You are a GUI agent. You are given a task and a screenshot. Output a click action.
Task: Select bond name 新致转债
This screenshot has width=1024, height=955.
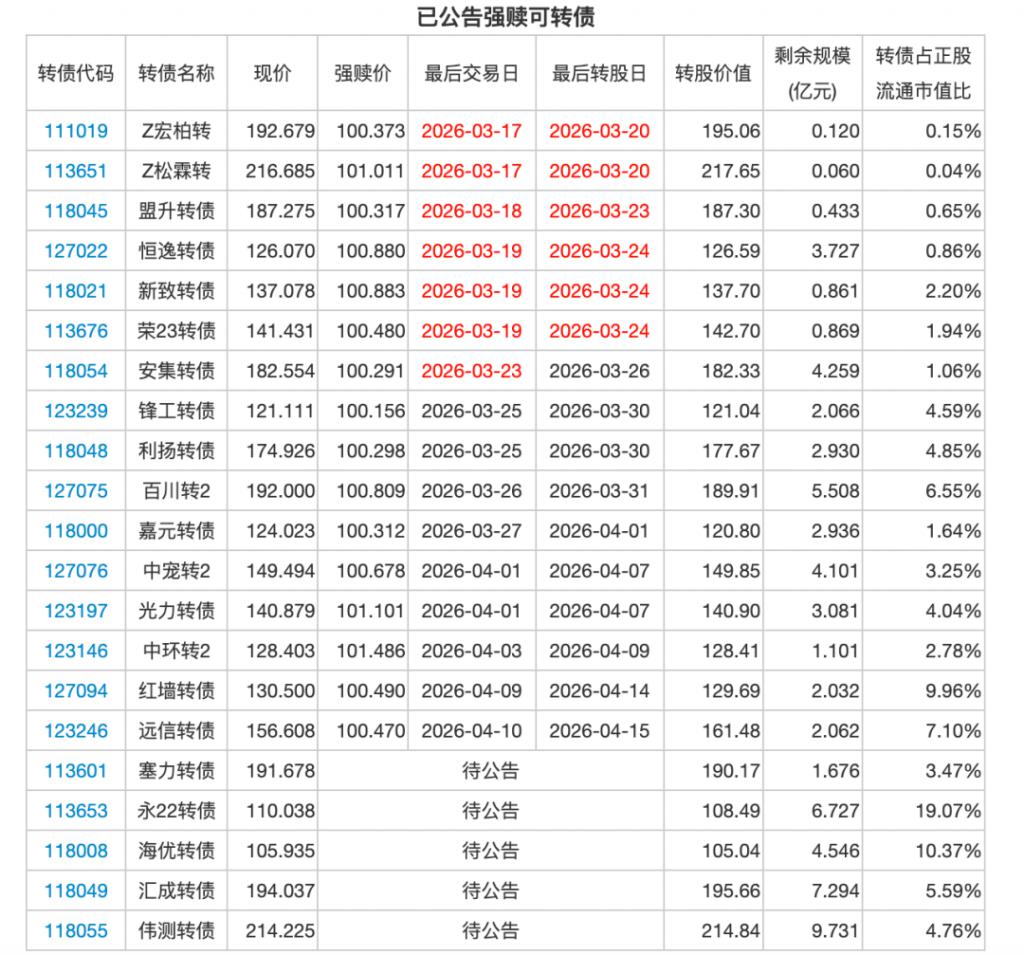click(176, 291)
